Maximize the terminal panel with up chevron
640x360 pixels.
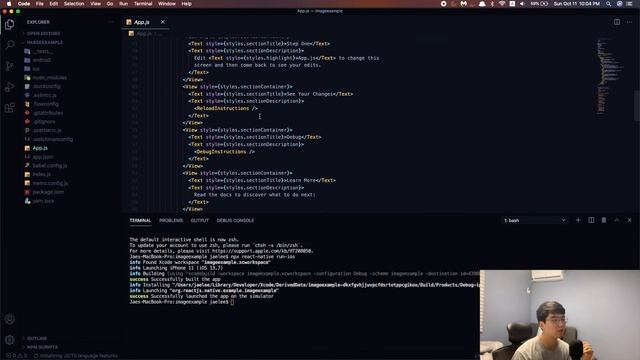617,220
